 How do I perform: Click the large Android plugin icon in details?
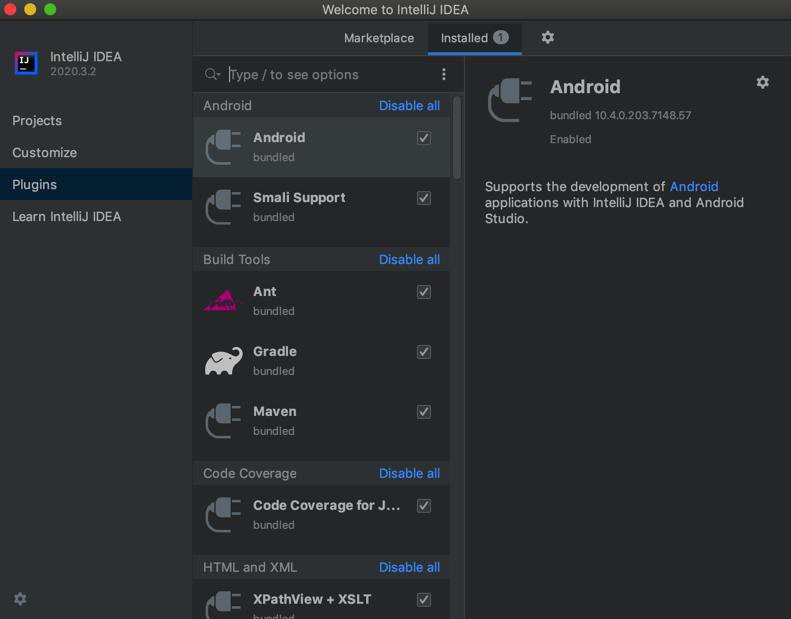coord(510,100)
